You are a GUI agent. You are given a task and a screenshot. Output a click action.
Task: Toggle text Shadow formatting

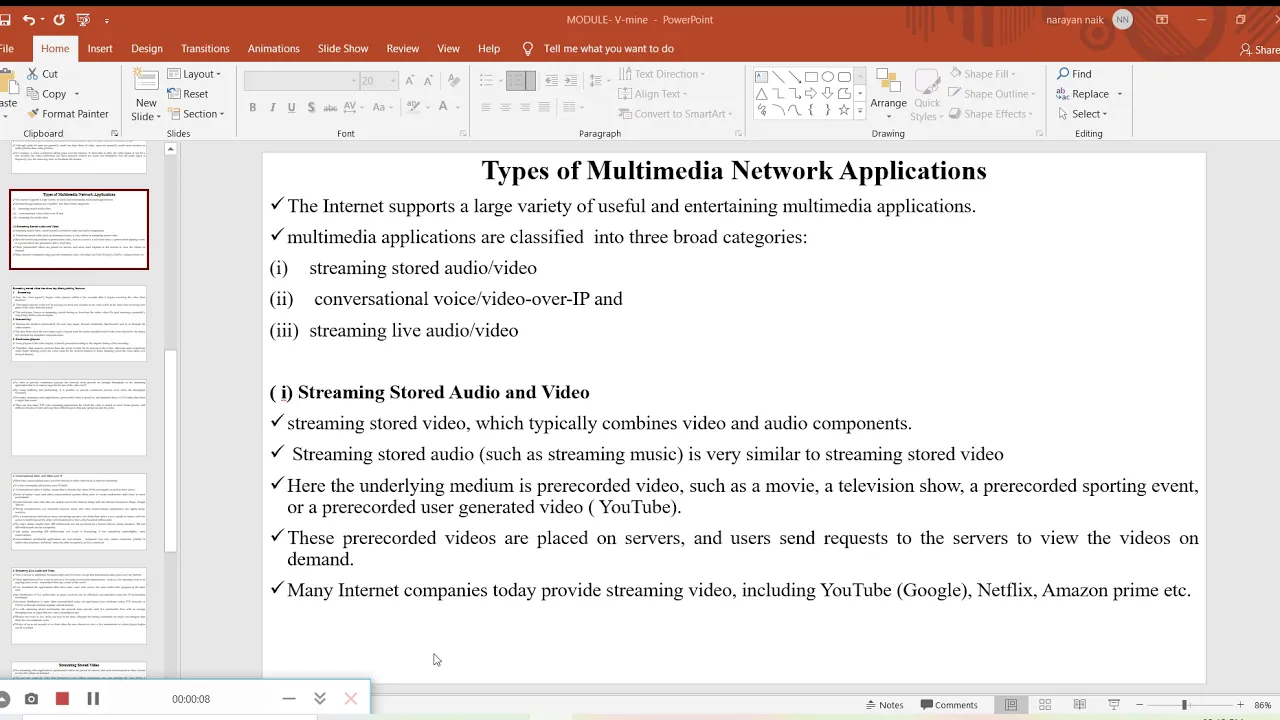tap(311, 107)
